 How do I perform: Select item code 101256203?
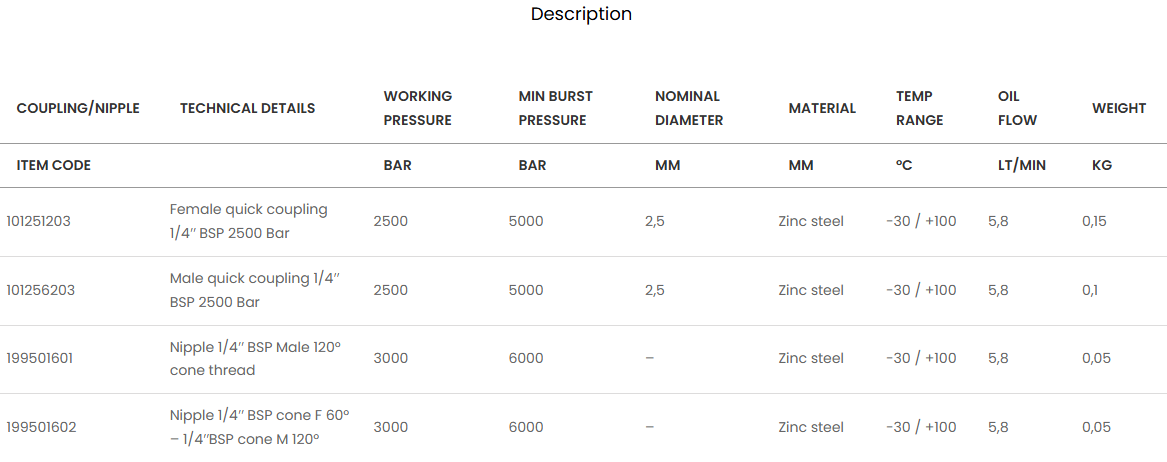[41, 290]
